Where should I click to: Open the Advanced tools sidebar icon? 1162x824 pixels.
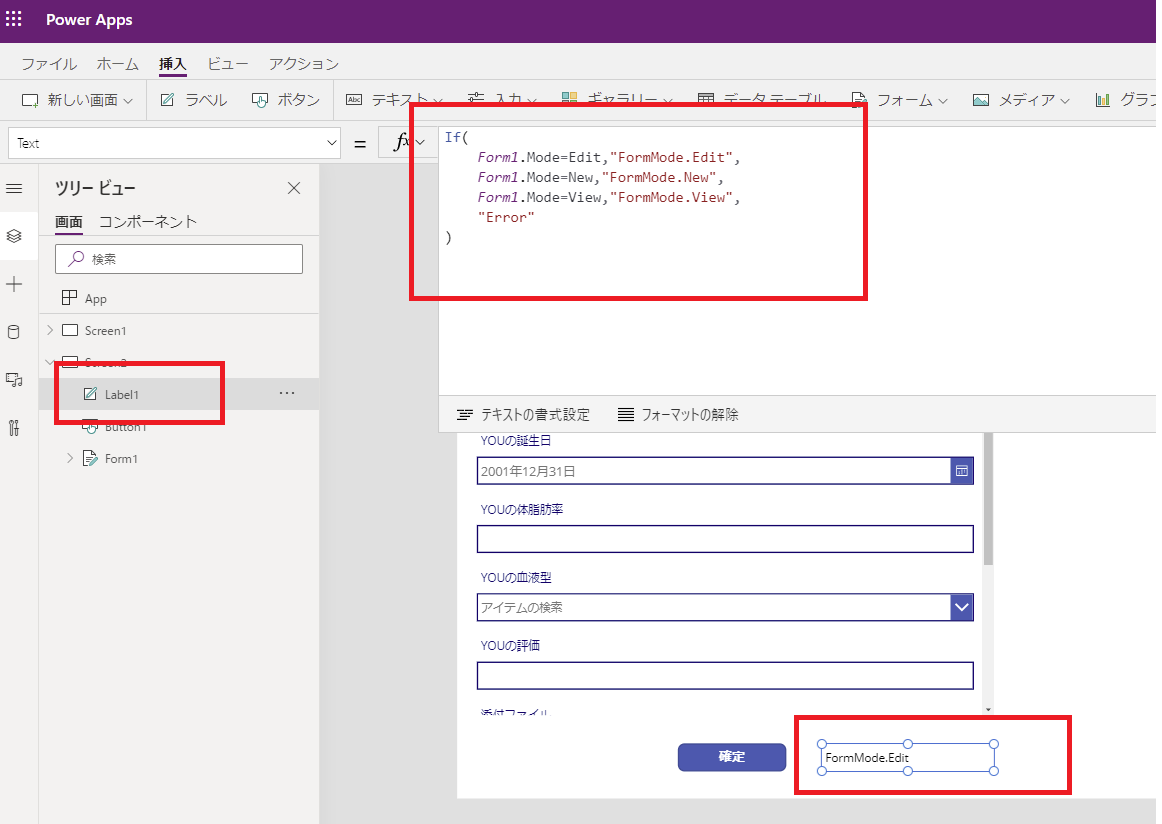click(14, 428)
